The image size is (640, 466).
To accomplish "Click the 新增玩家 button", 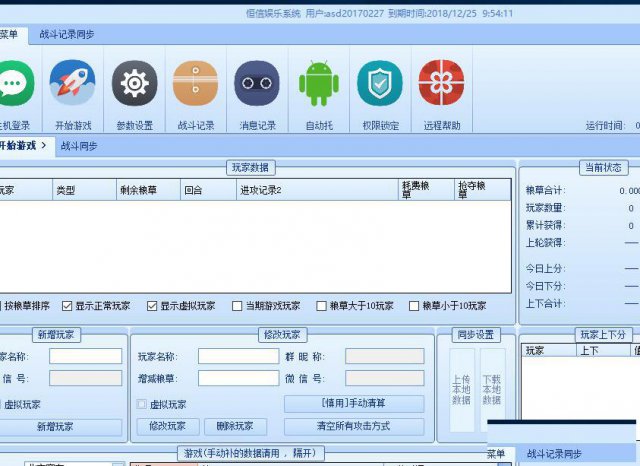I will [60, 427].
